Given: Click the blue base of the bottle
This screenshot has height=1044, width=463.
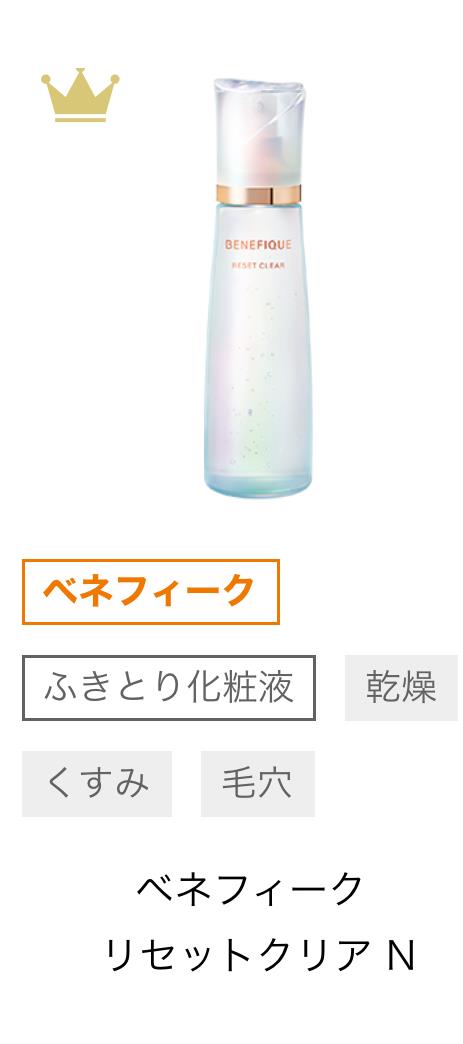Looking at the screenshot, I should [x=258, y=481].
